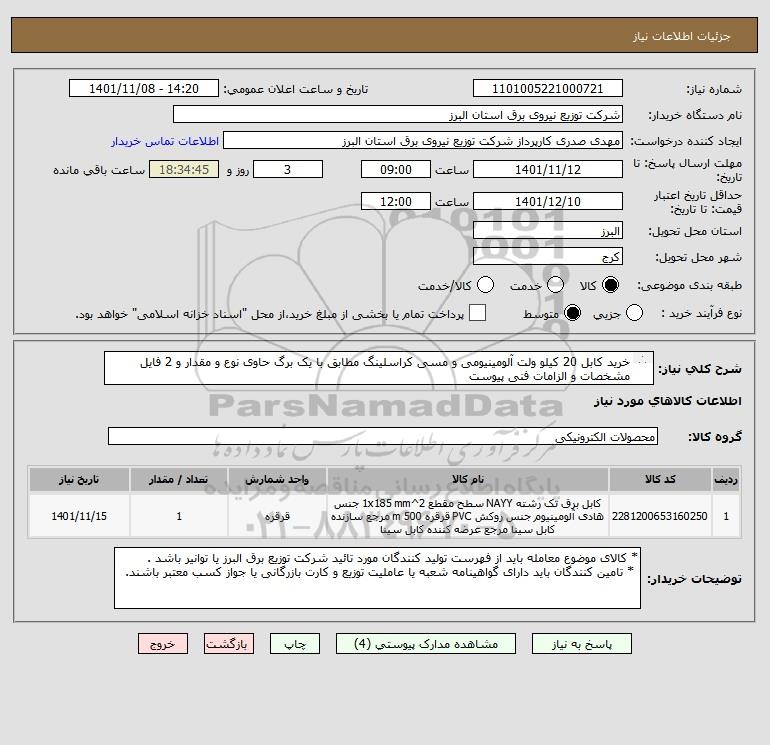Screen dimensions: 770x745
Task: Click the remaining time counter 18:34:45
Action: 184,169
